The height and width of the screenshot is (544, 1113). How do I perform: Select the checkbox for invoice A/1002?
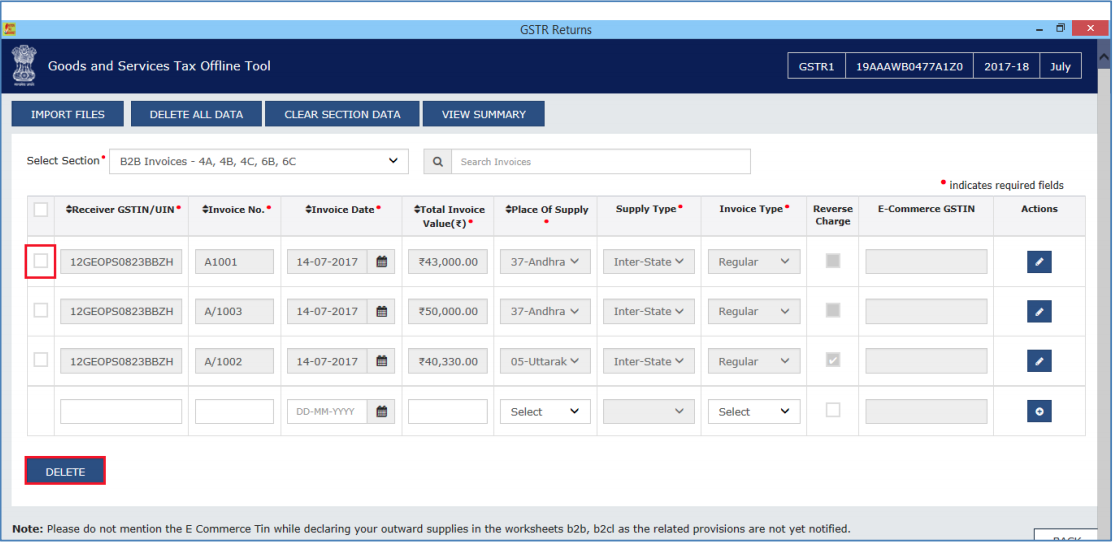41,360
